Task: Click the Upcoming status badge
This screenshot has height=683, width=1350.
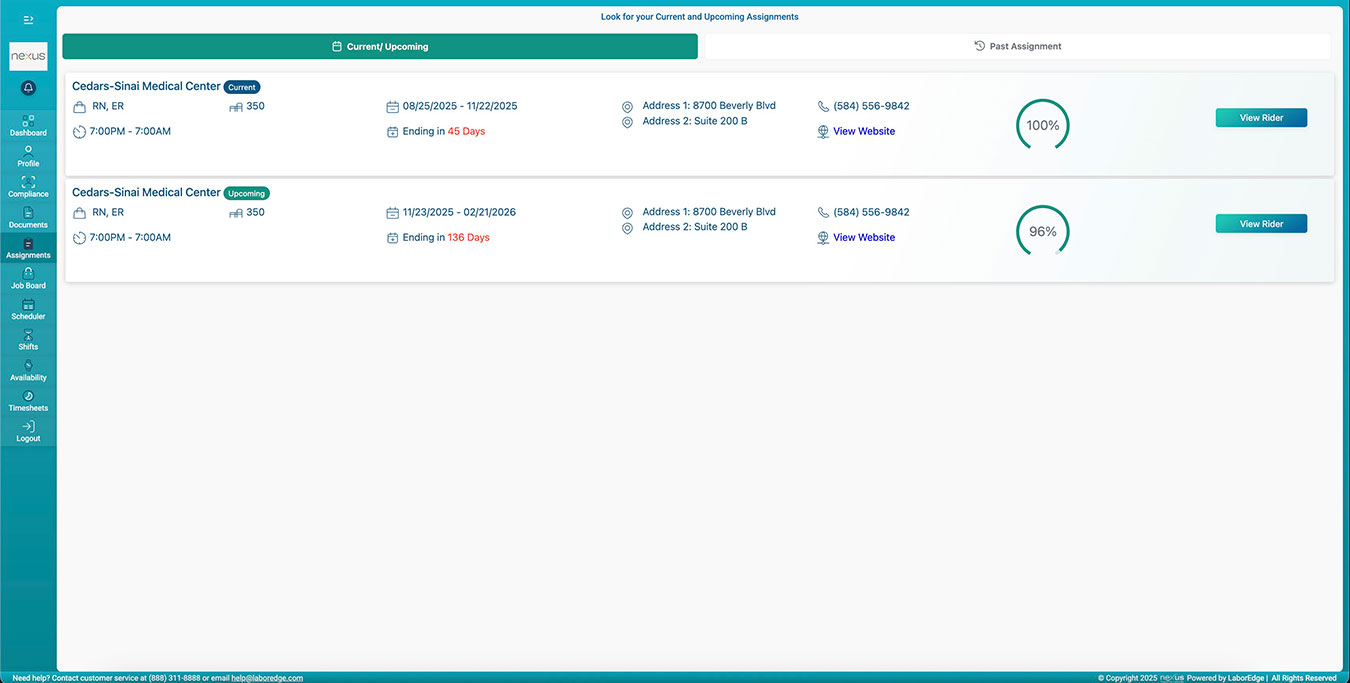Action: (x=246, y=192)
